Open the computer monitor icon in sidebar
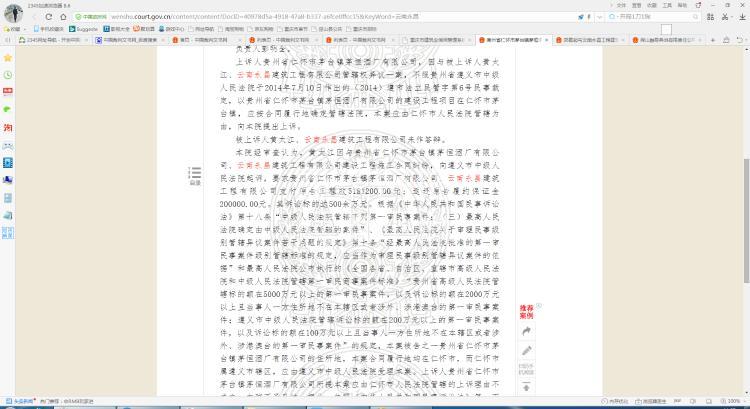 tap(8, 180)
